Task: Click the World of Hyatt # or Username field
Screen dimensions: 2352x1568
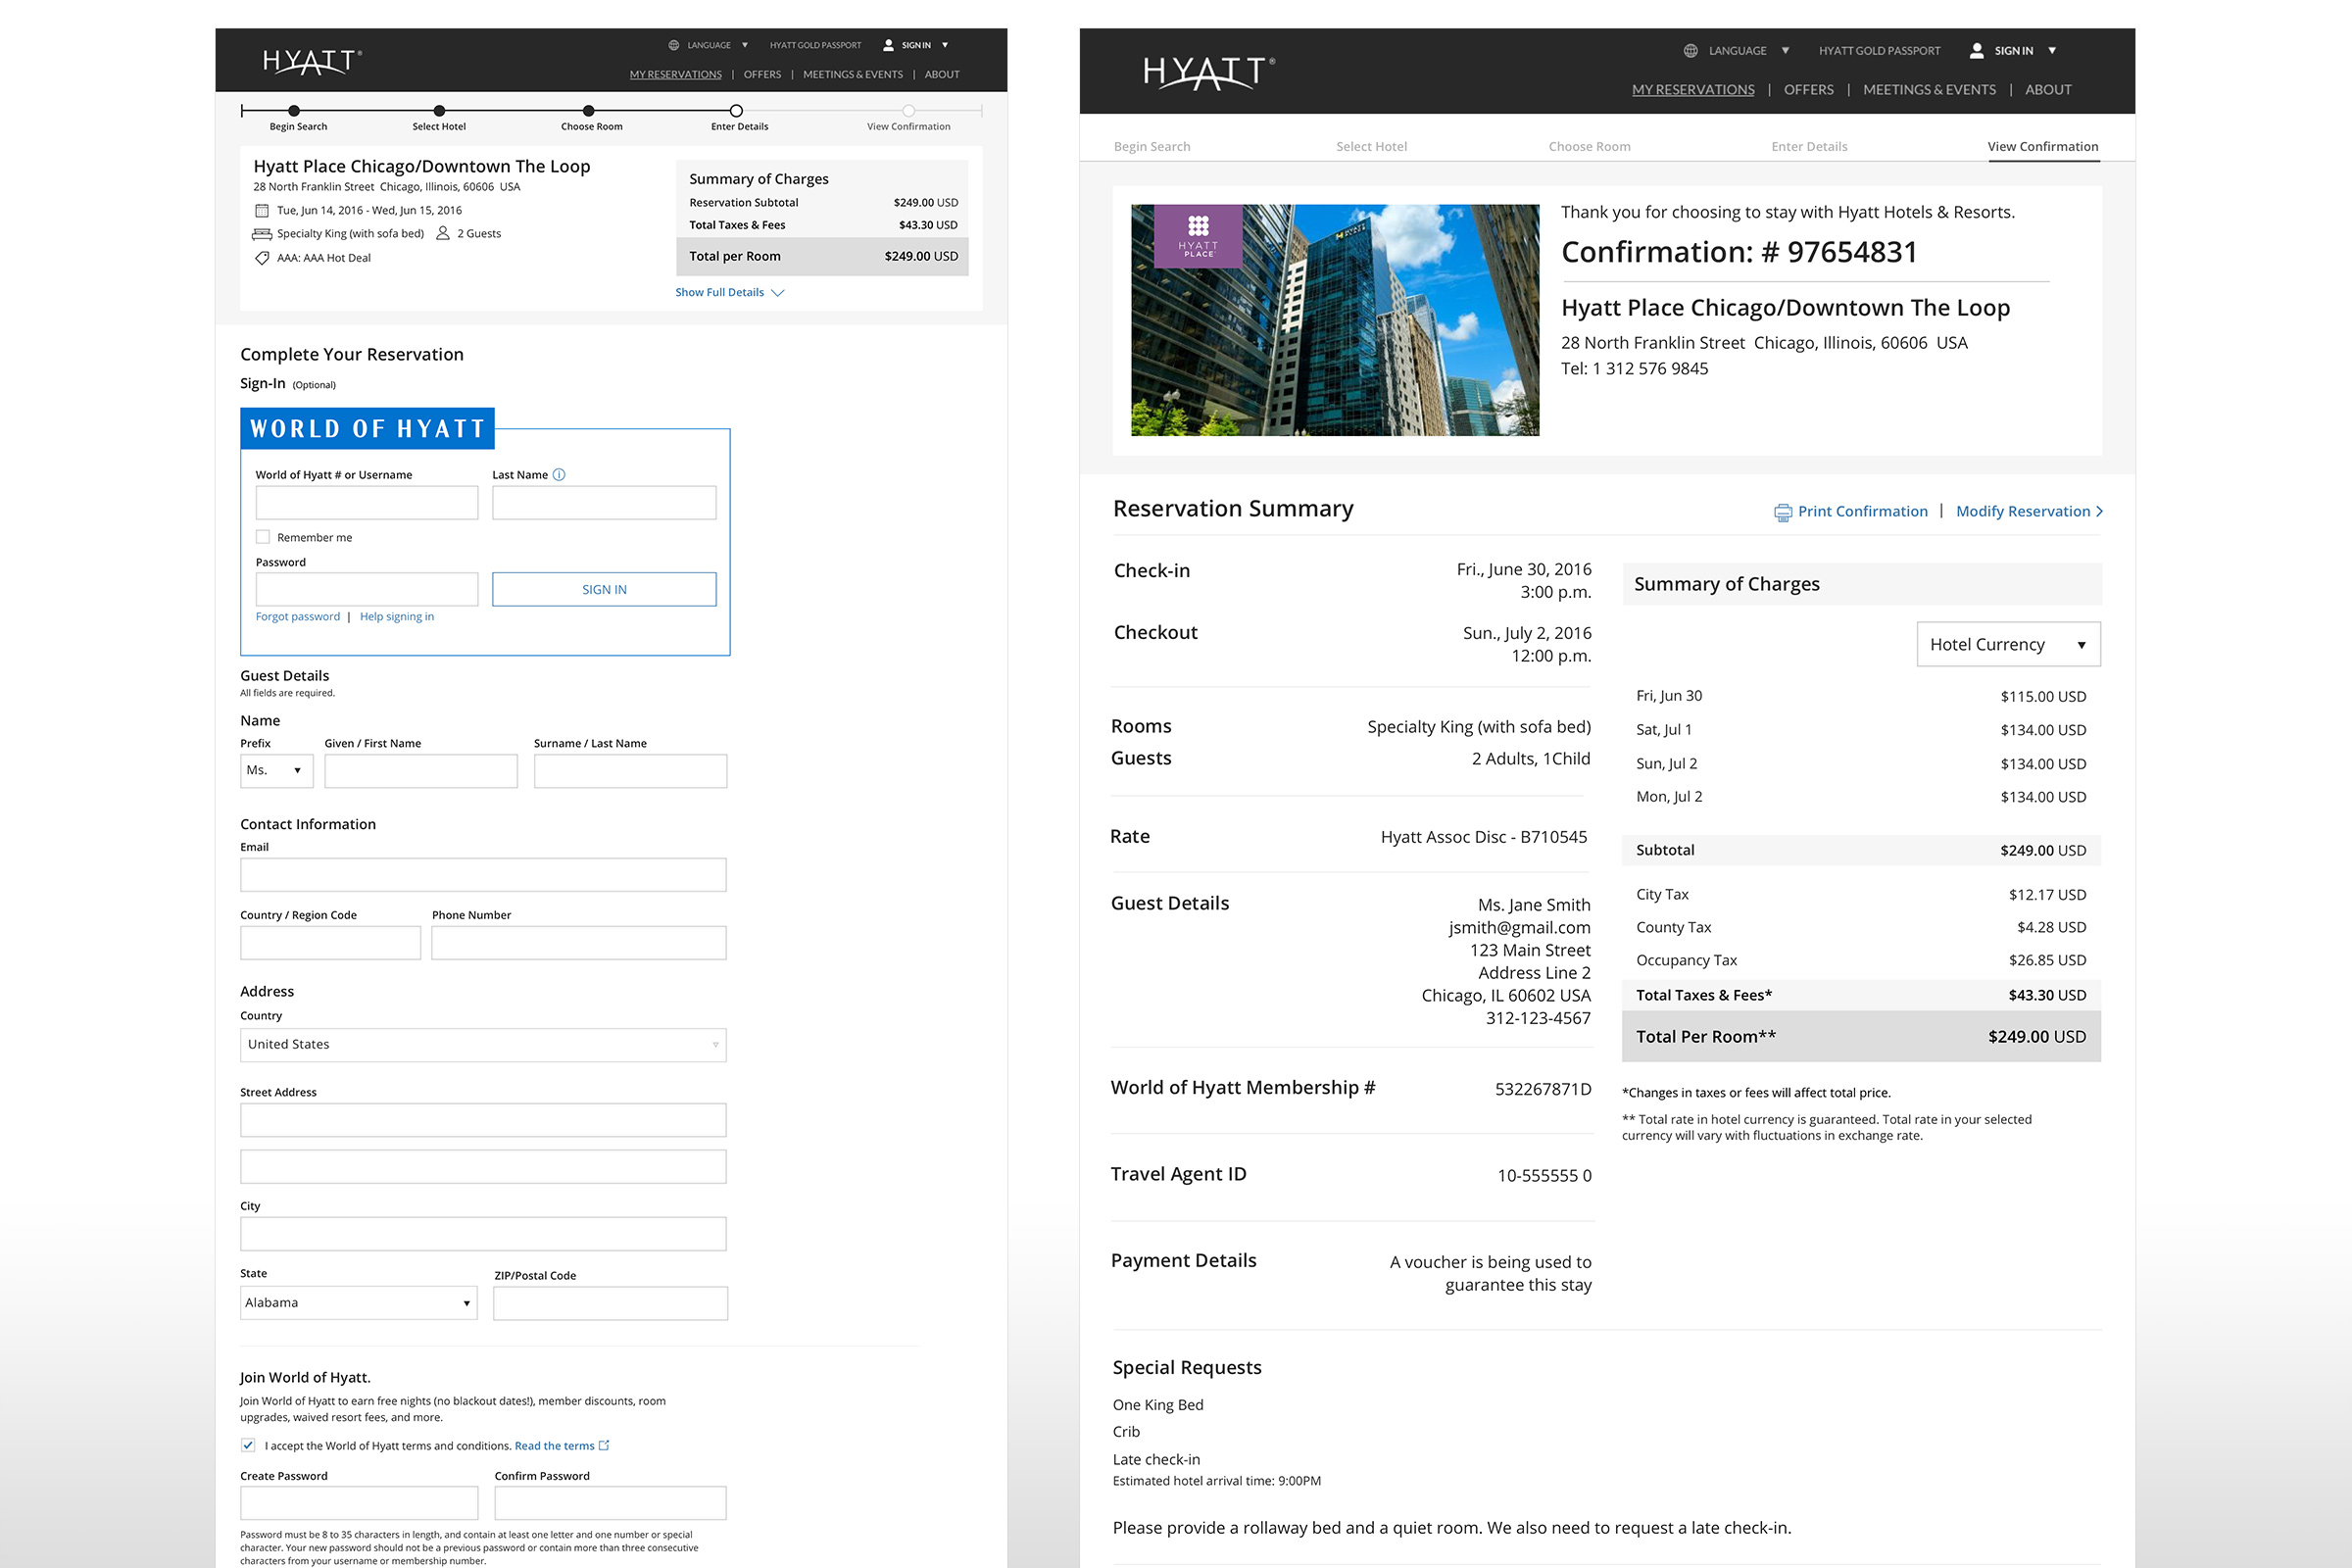Action: pyautogui.click(x=367, y=503)
